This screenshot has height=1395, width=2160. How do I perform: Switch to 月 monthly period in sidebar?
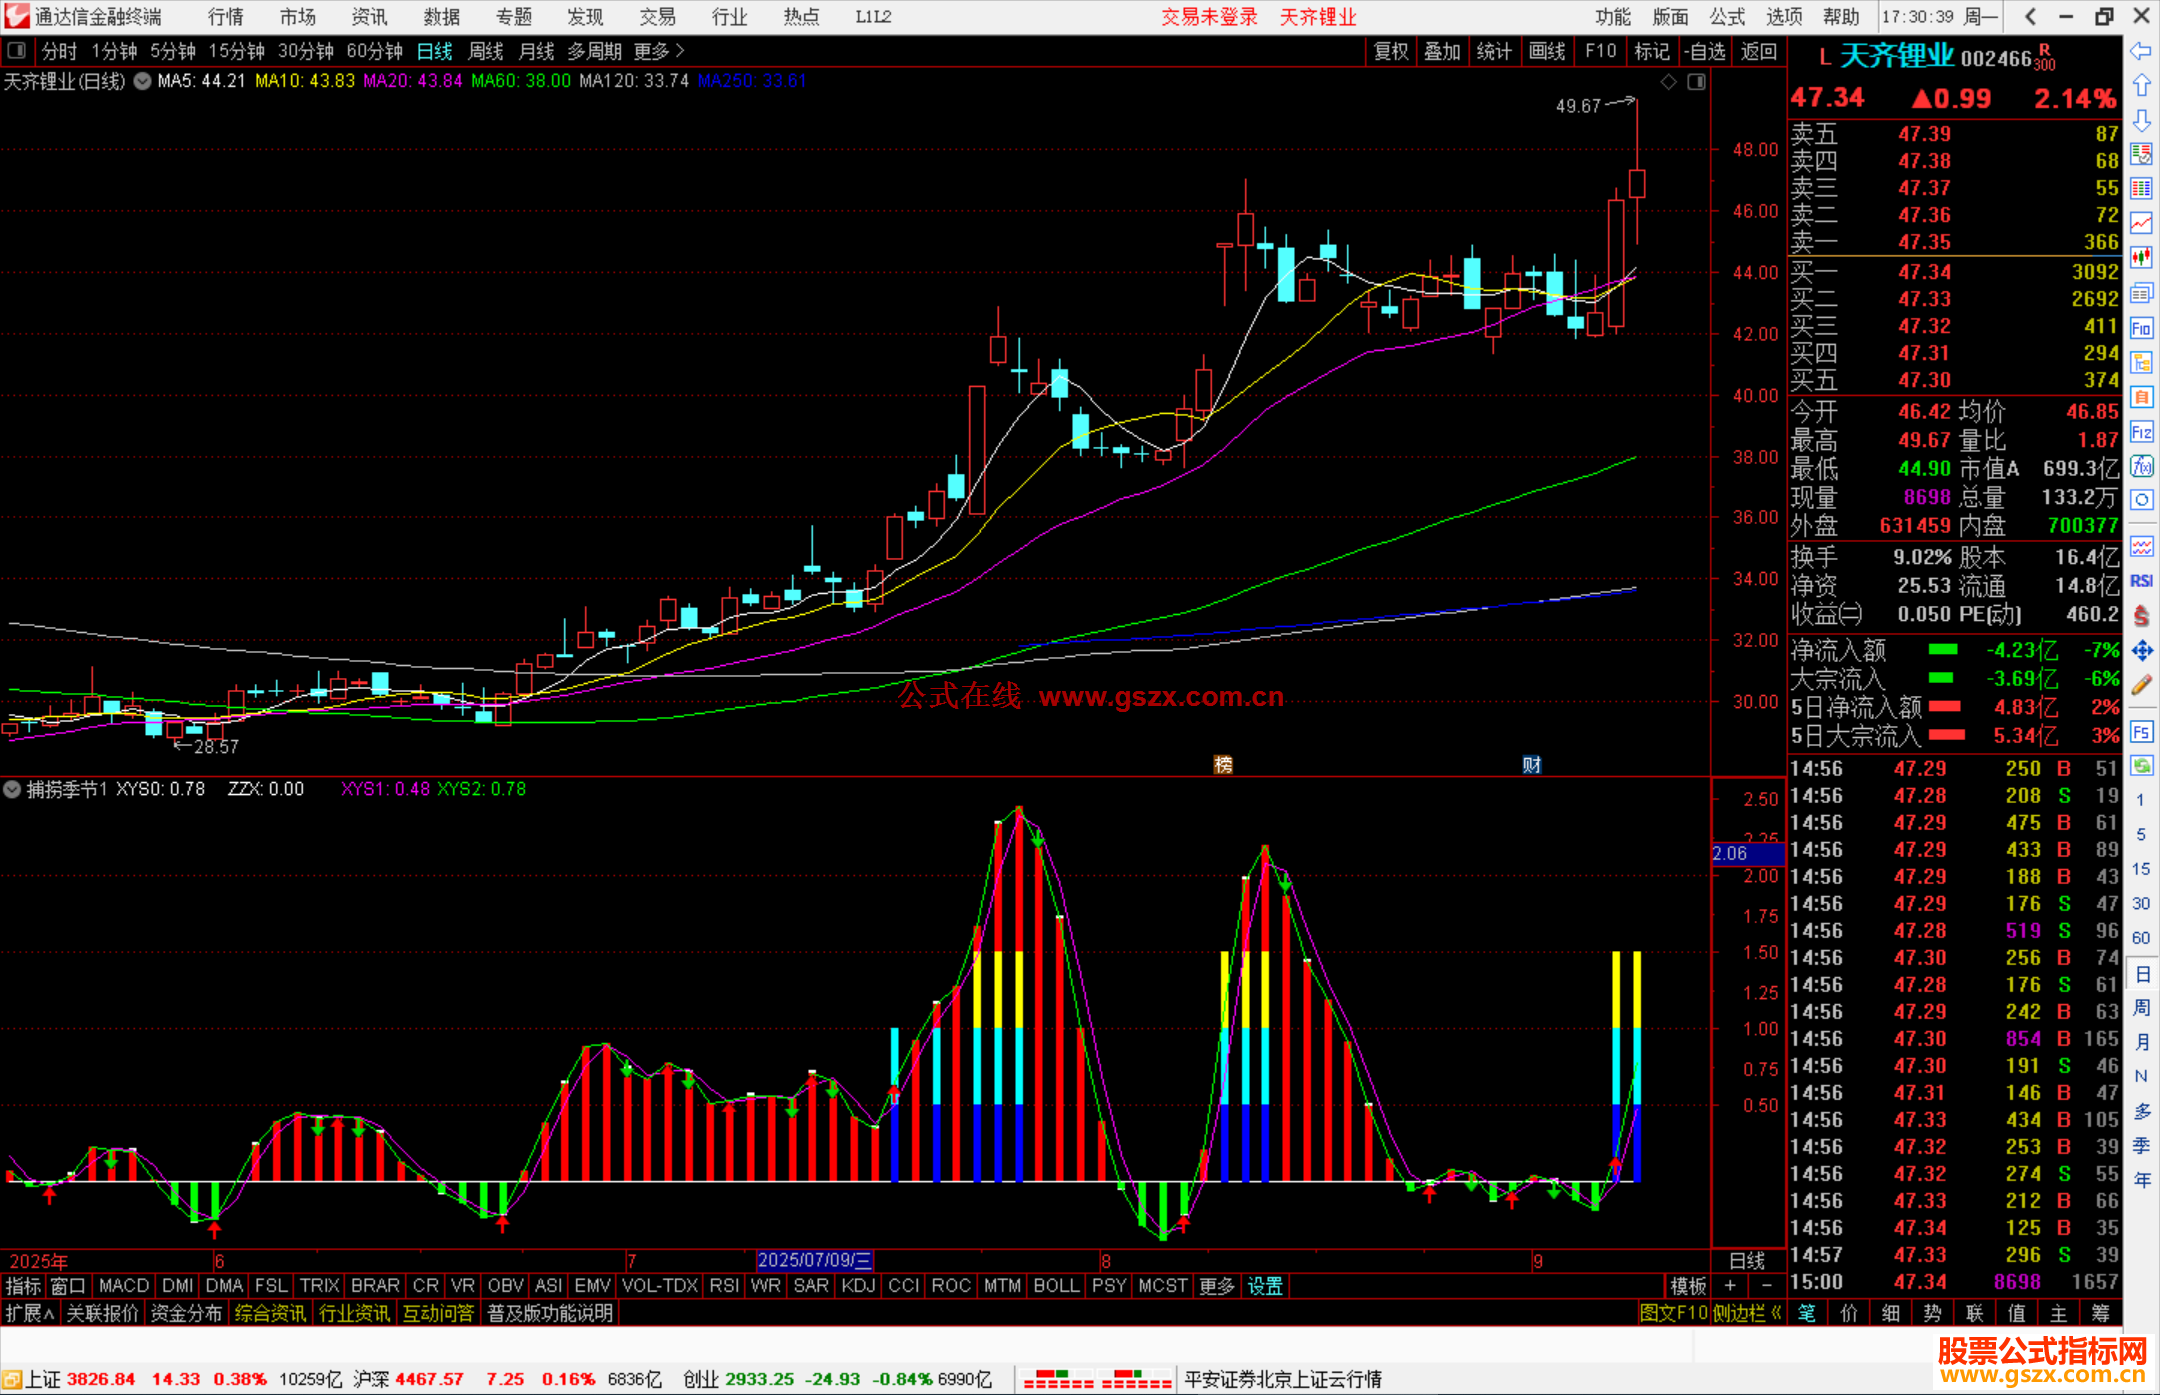[x=2141, y=1042]
